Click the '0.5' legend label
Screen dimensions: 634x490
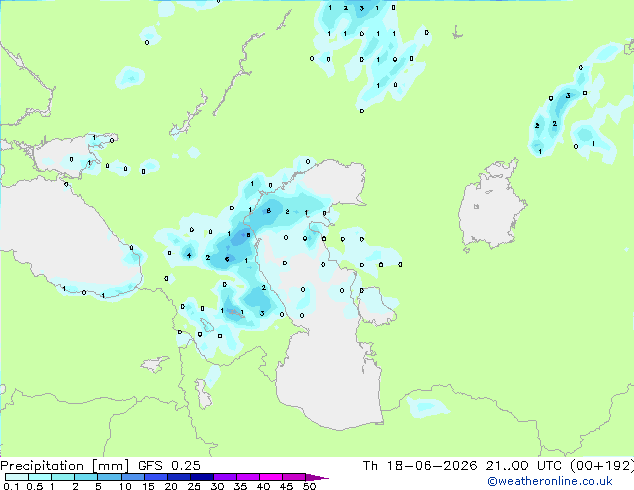[34, 486]
